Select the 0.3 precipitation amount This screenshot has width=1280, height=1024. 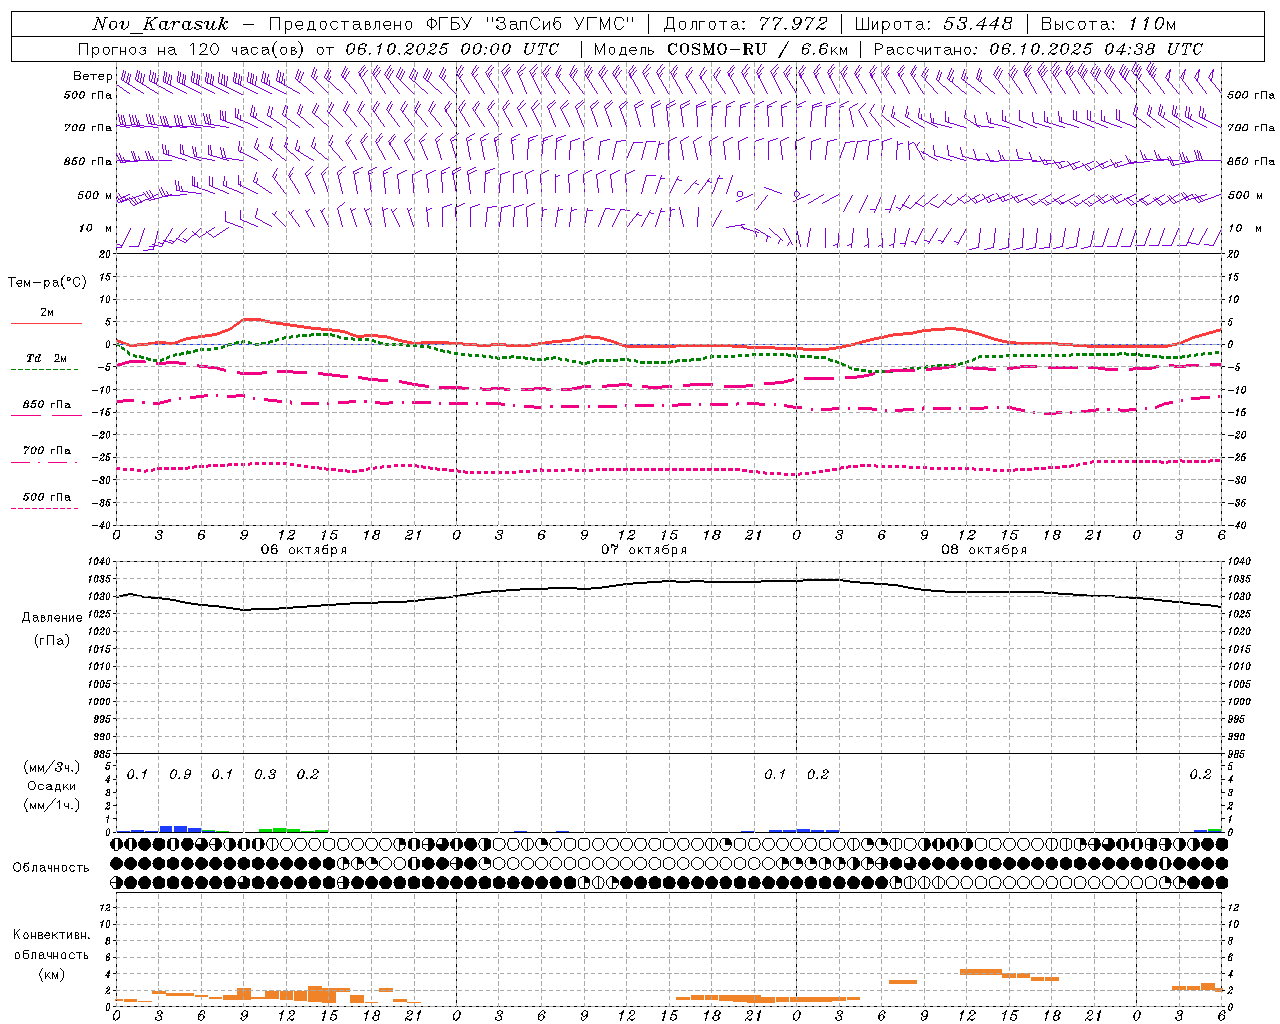265,775
